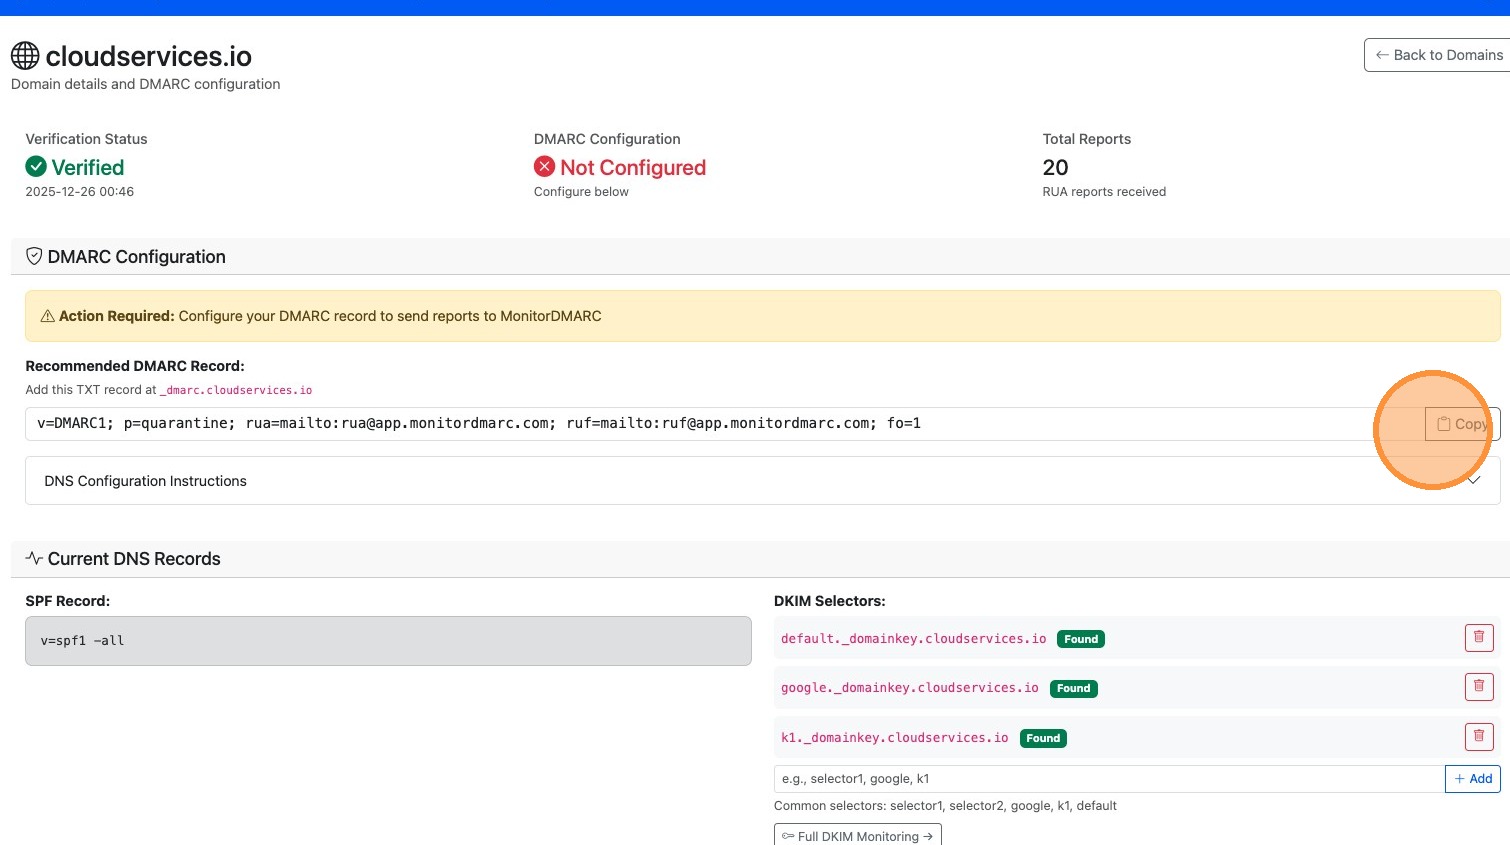
Task: Delete the google._domainkey selector
Action: pos(1479,686)
